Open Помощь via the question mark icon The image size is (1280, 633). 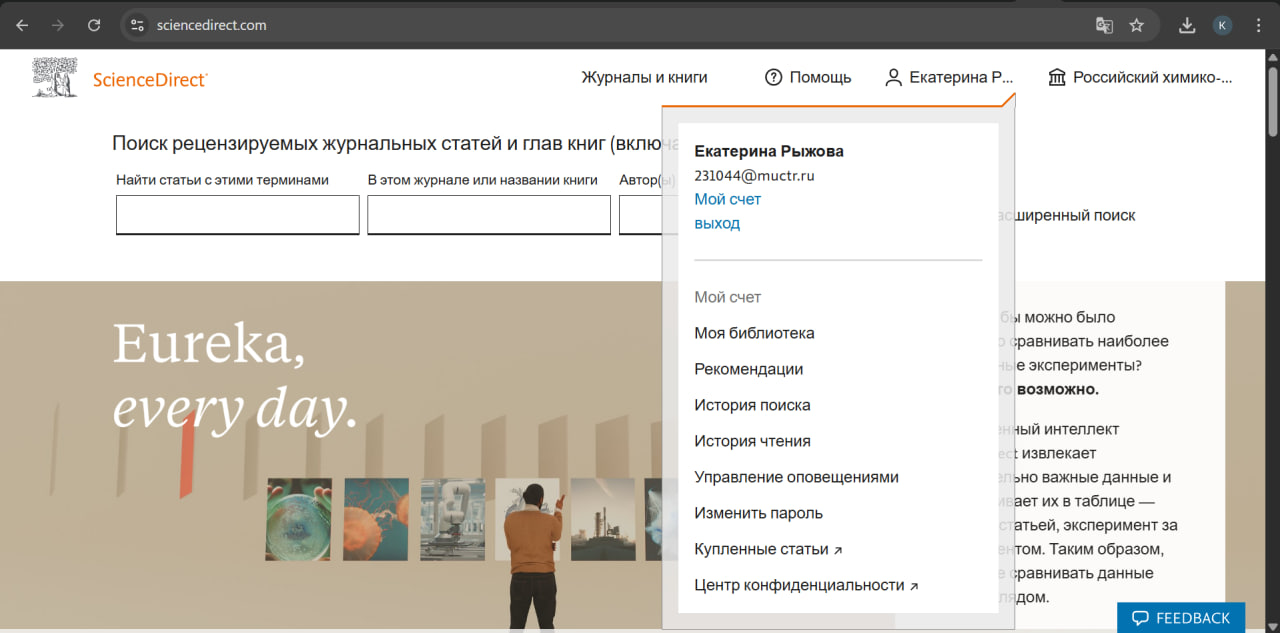coord(773,76)
